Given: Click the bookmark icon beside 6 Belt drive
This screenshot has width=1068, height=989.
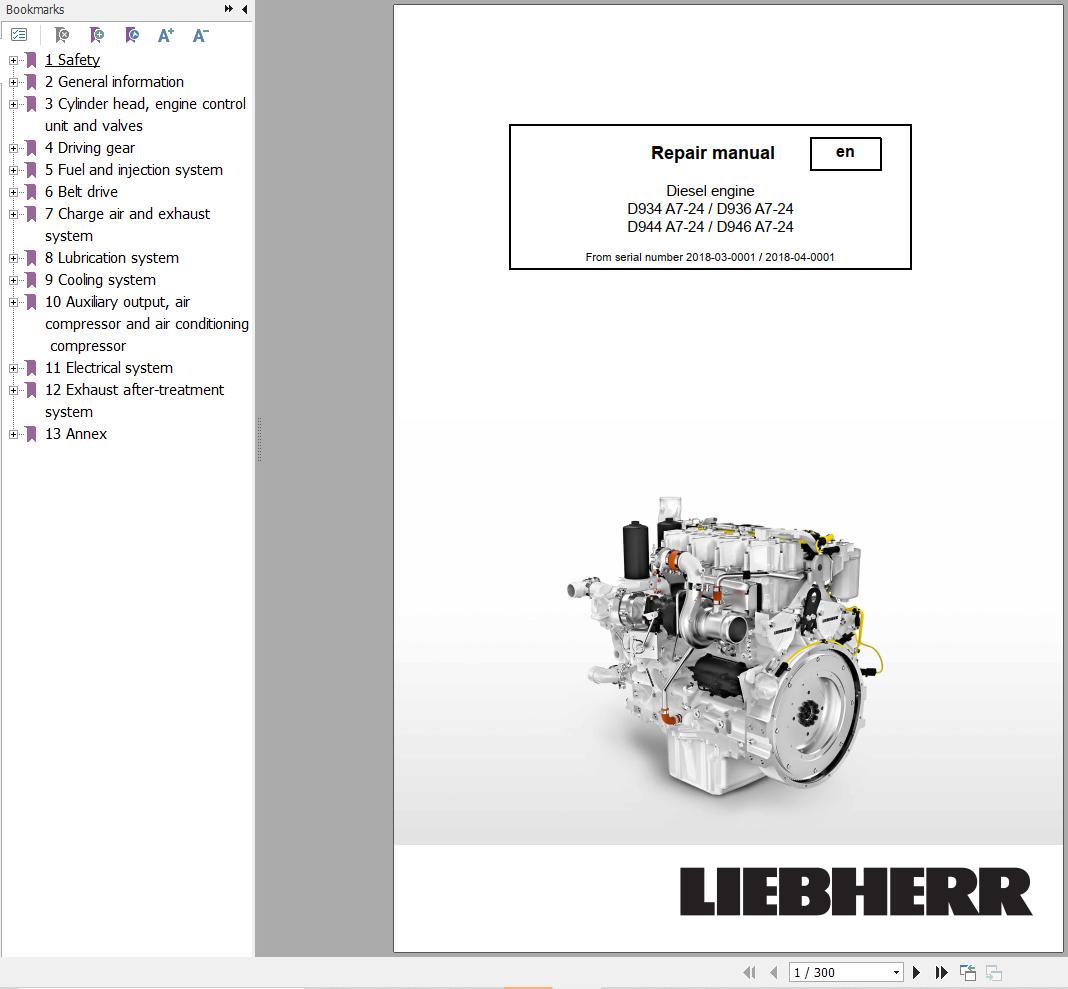Looking at the screenshot, I should pyautogui.click(x=31, y=192).
